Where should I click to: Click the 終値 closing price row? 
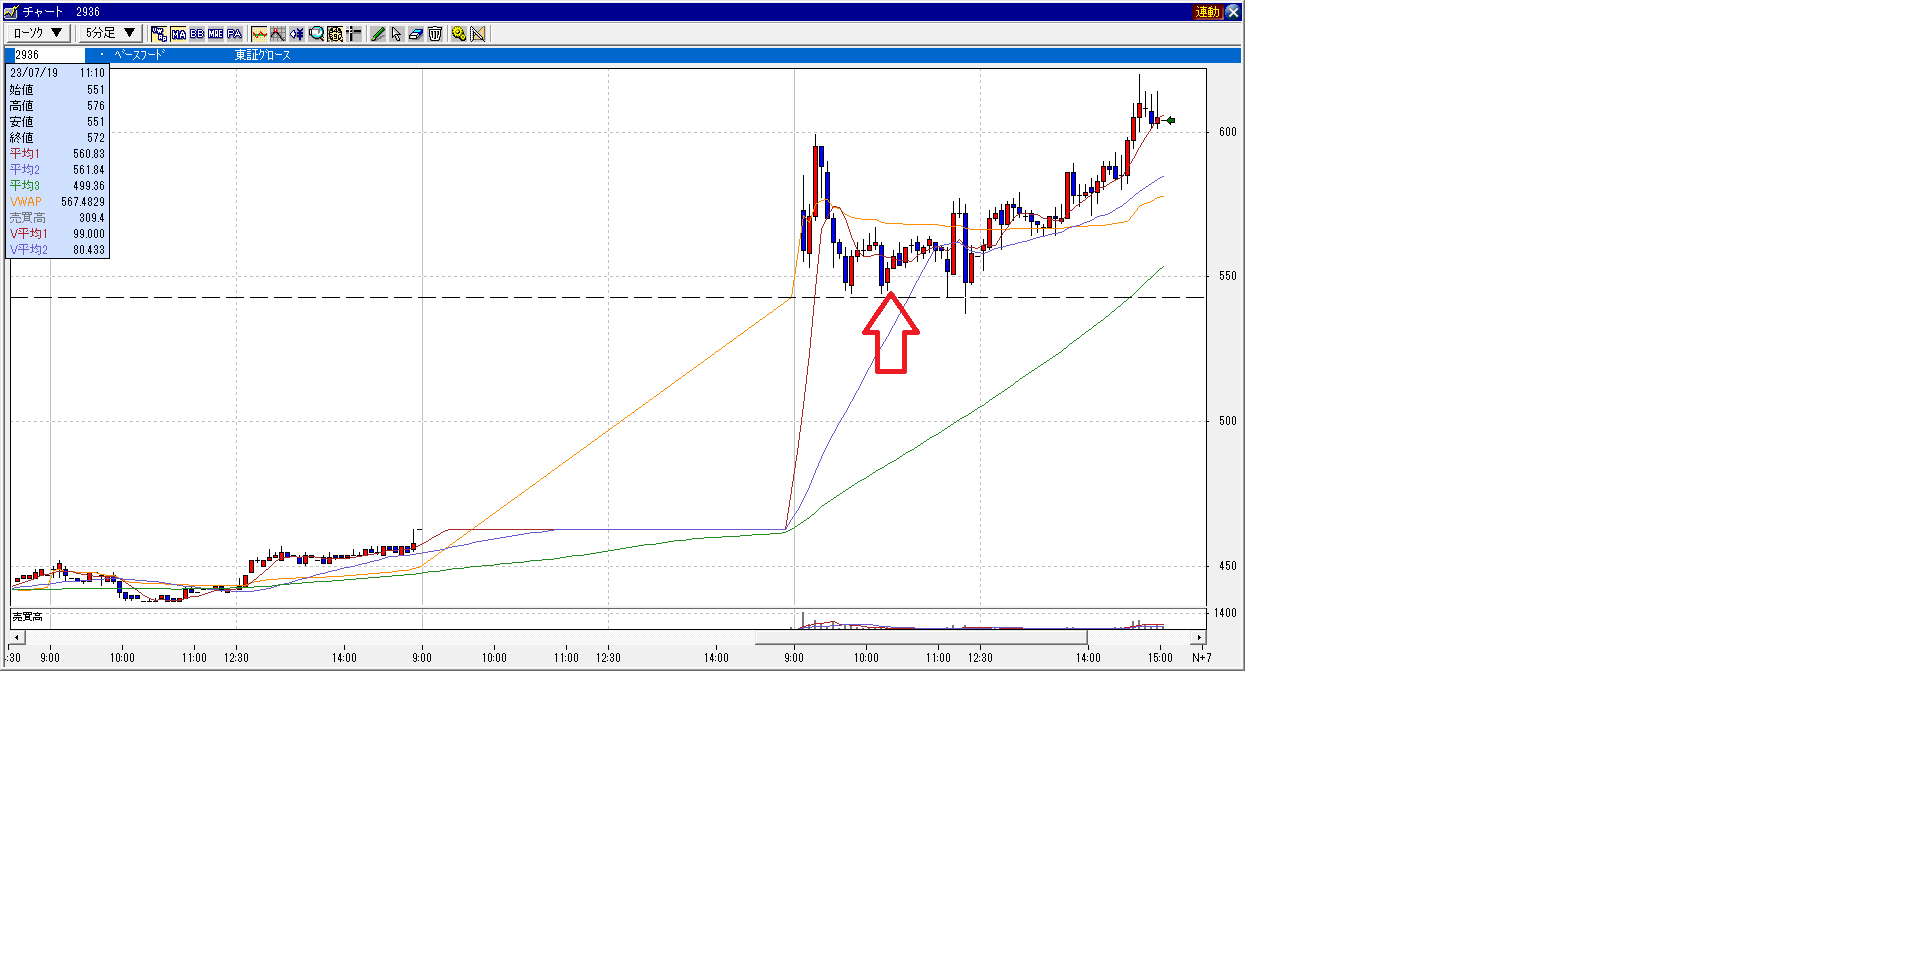tap(57, 138)
